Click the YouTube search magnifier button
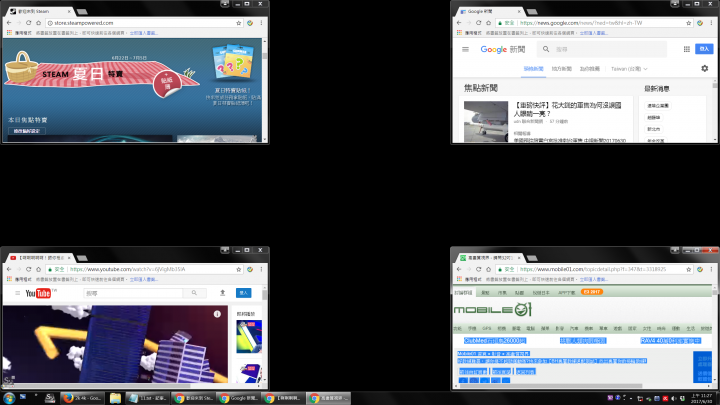 click(194, 293)
